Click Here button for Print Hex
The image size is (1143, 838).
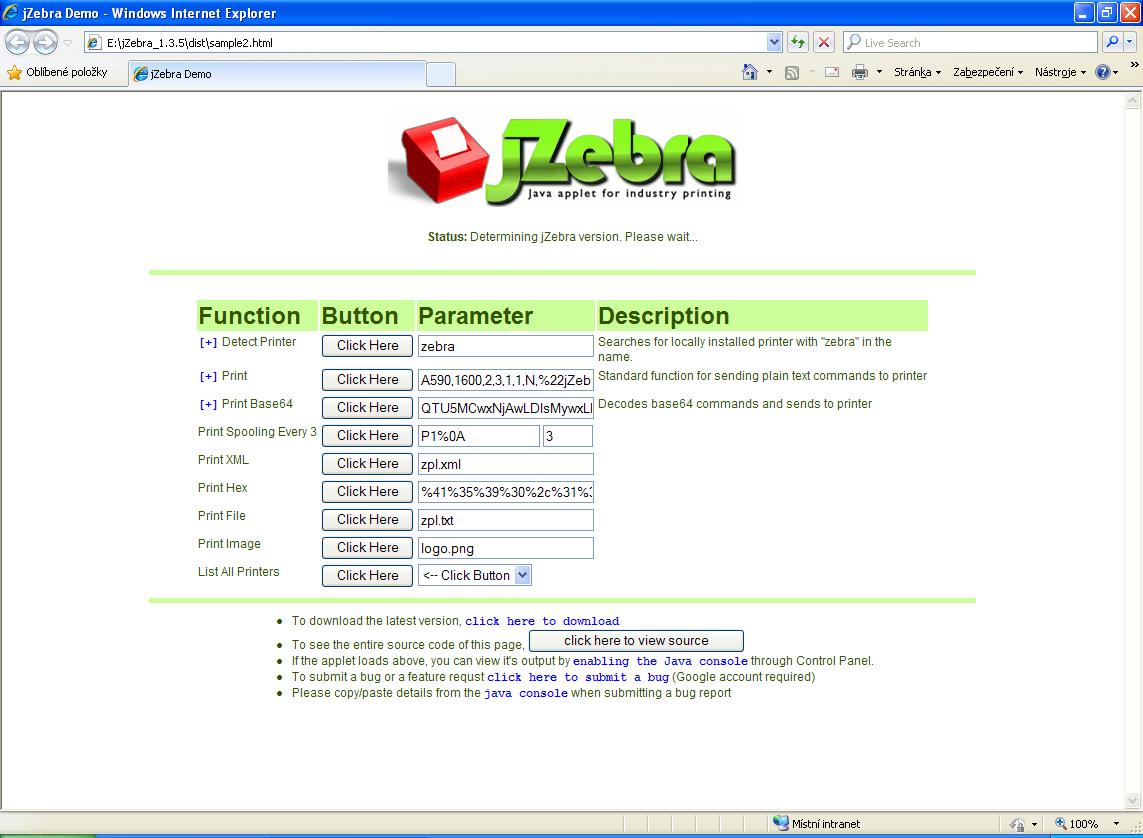367,491
